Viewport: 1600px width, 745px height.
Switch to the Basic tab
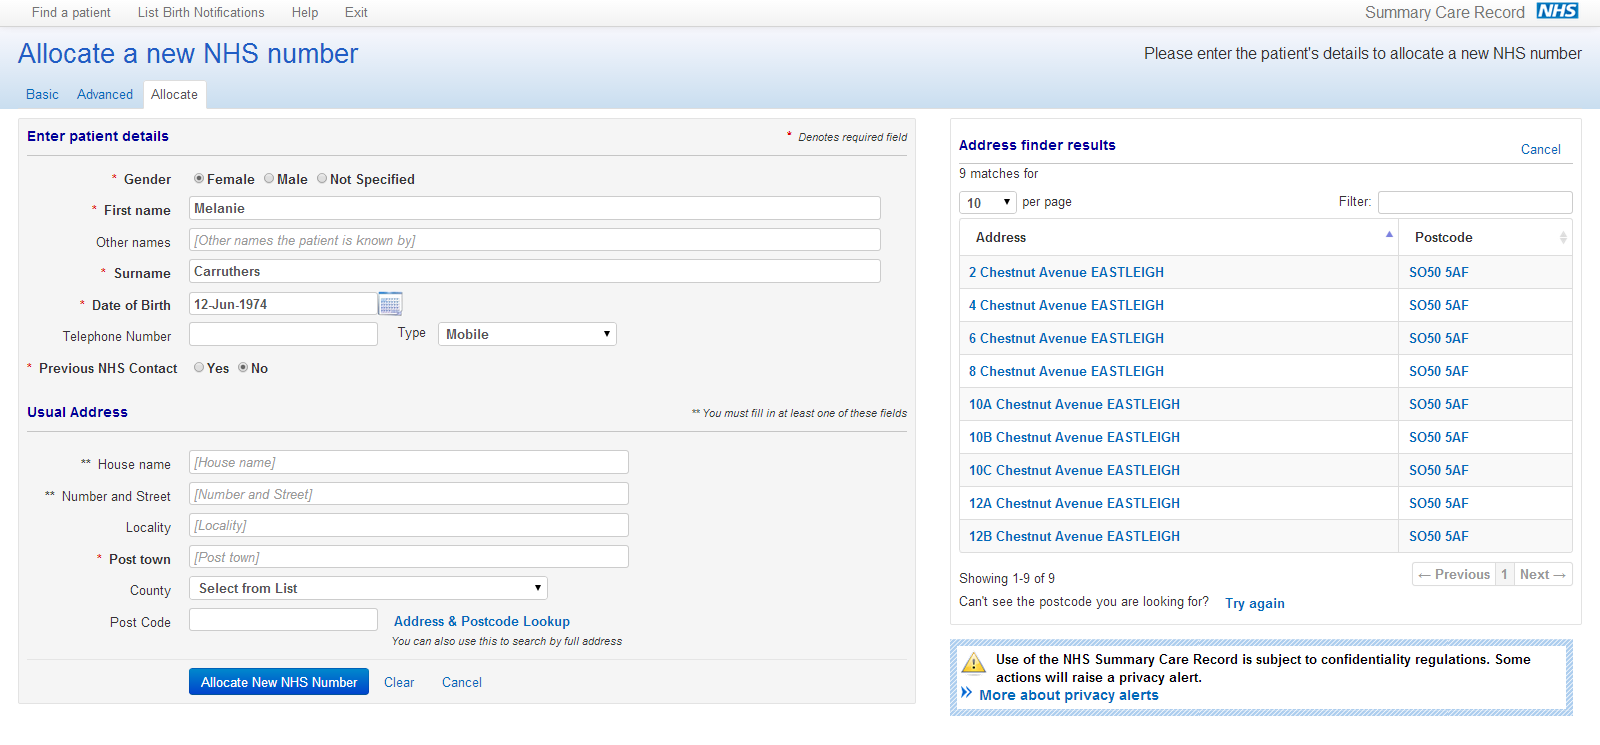click(x=42, y=94)
